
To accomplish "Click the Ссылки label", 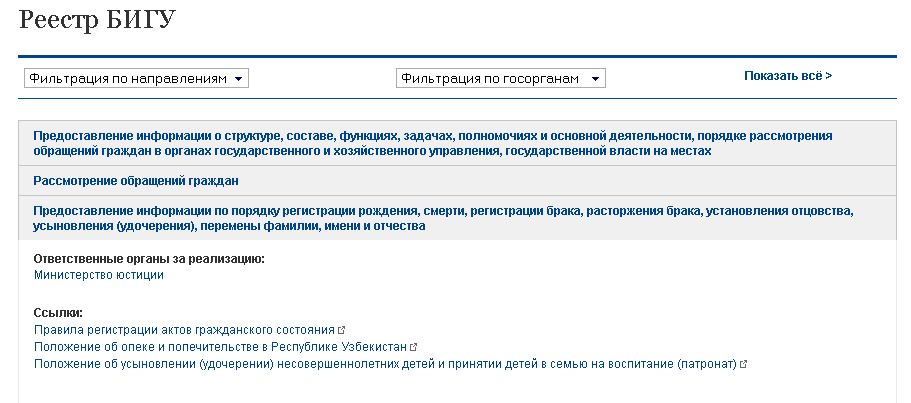I will click(57, 313).
